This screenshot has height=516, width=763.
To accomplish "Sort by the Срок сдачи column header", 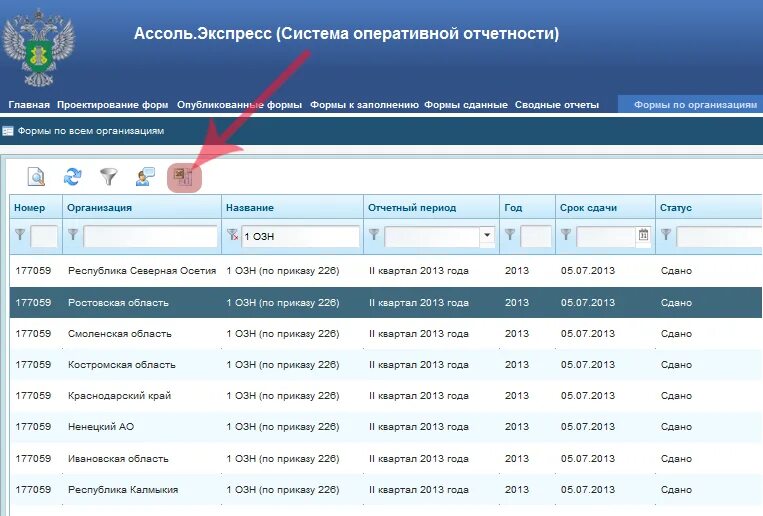I will pyautogui.click(x=605, y=207).
